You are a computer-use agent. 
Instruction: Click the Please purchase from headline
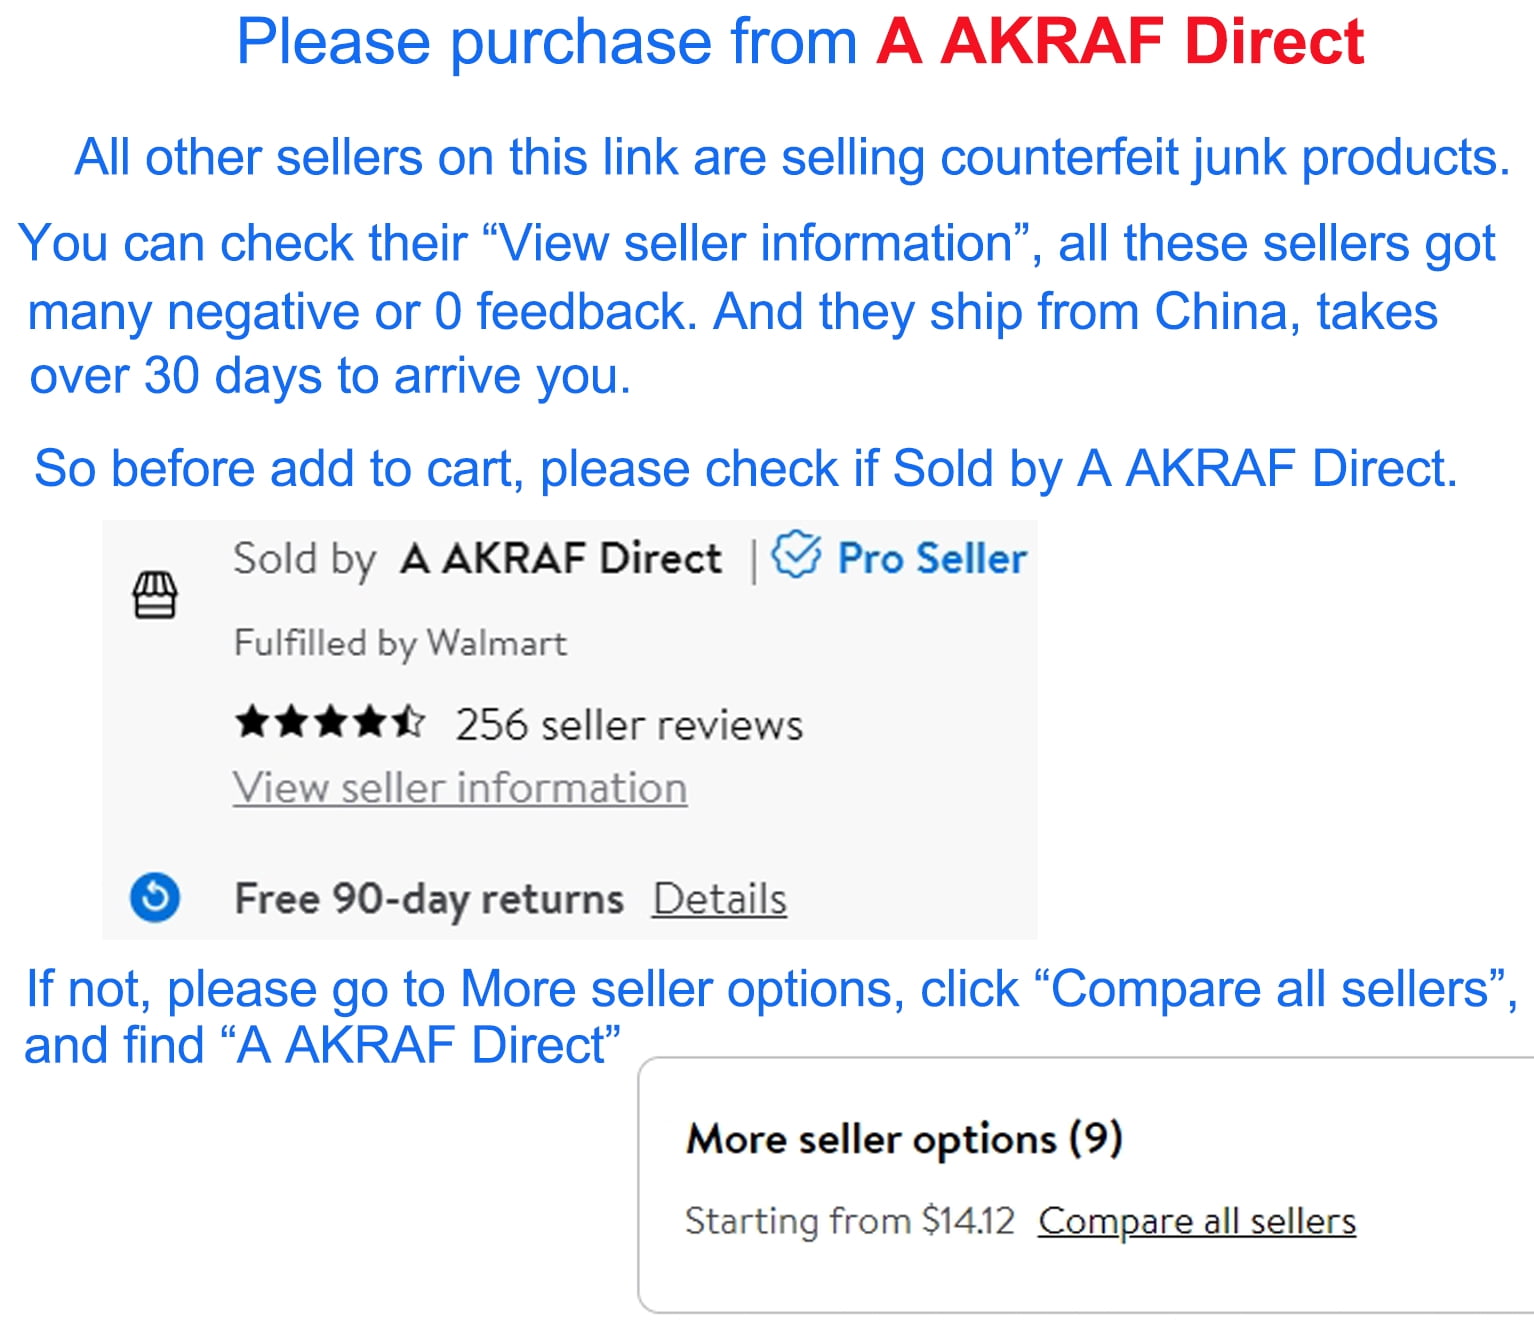click(x=547, y=42)
